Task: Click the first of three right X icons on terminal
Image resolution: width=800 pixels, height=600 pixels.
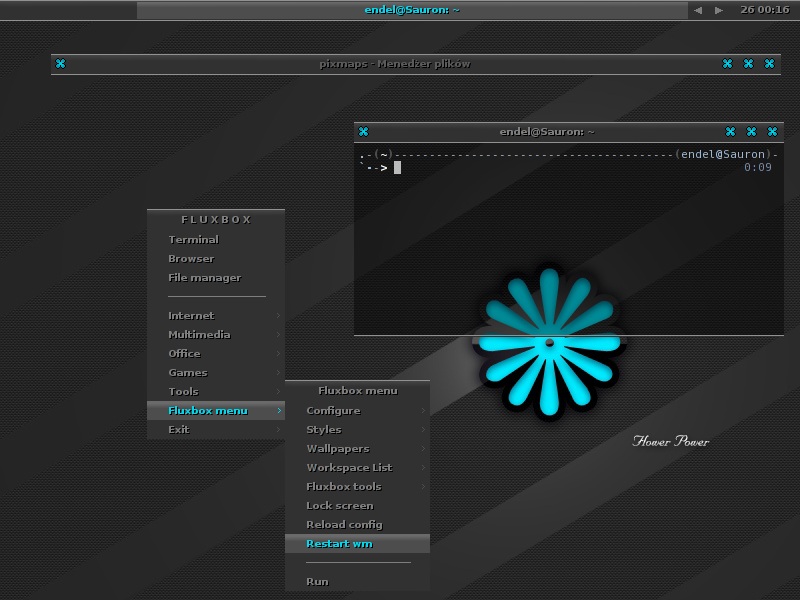Action: tap(731, 132)
